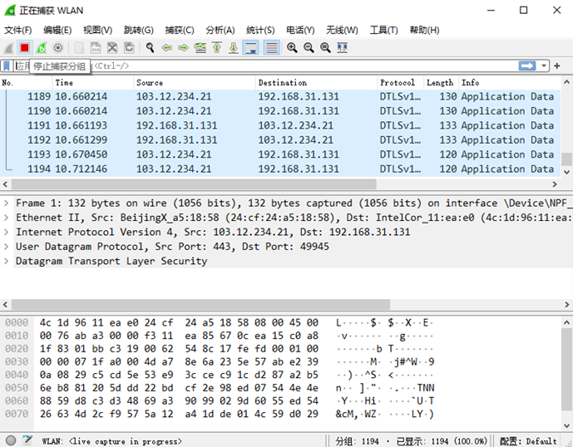Open the 文件(F) menu
The width and height of the screenshot is (573, 447).
(x=18, y=30)
